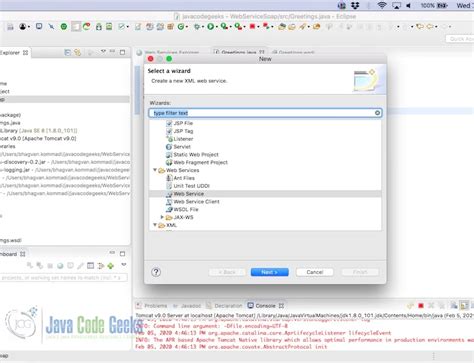Open dropdown arrow next to Run button
The height and width of the screenshot is (363, 474).
pos(217,27)
